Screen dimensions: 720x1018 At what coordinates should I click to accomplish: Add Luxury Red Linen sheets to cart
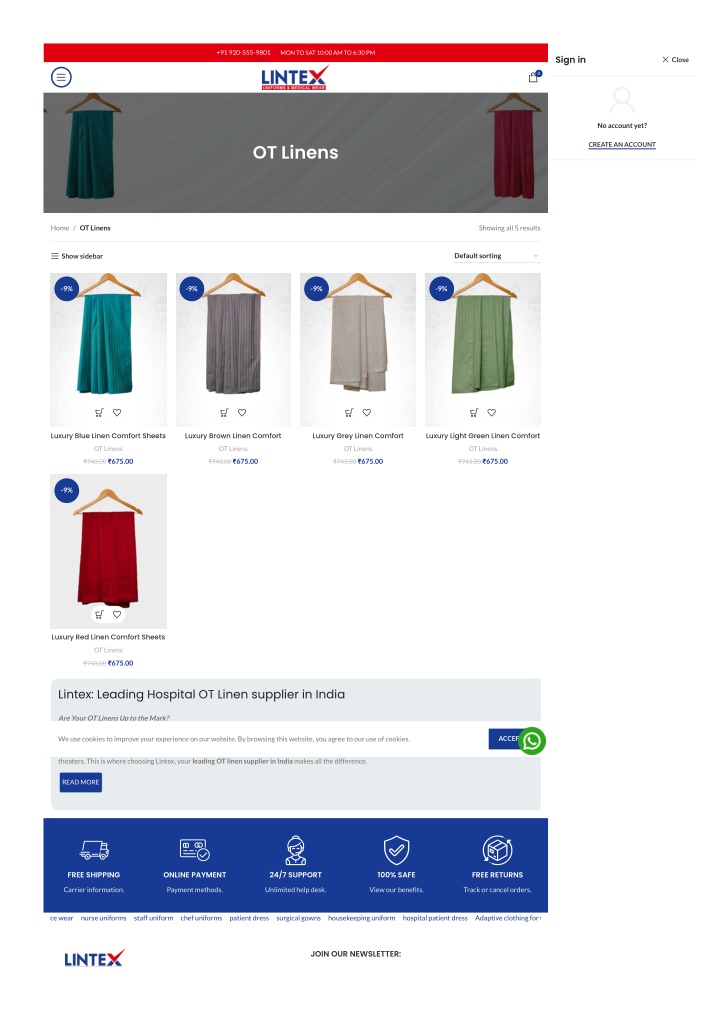[99, 614]
